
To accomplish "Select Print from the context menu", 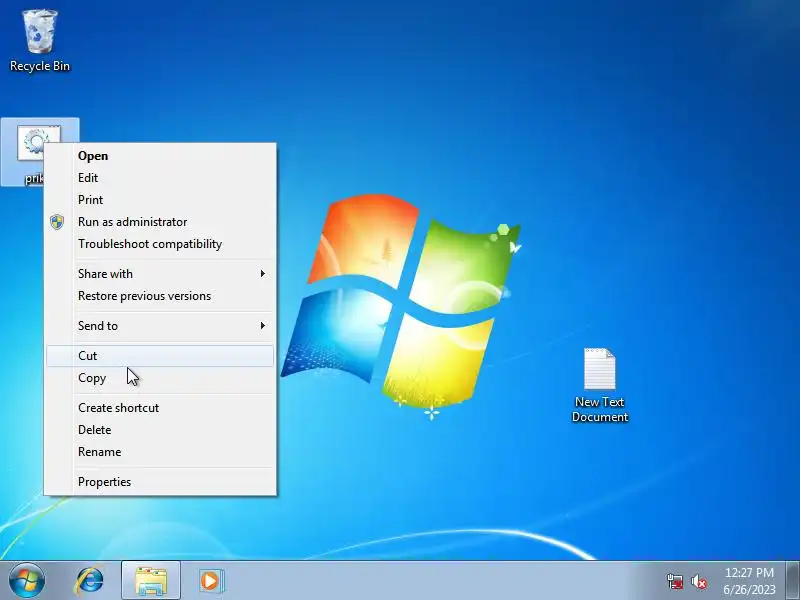I will pyautogui.click(x=160, y=199).
